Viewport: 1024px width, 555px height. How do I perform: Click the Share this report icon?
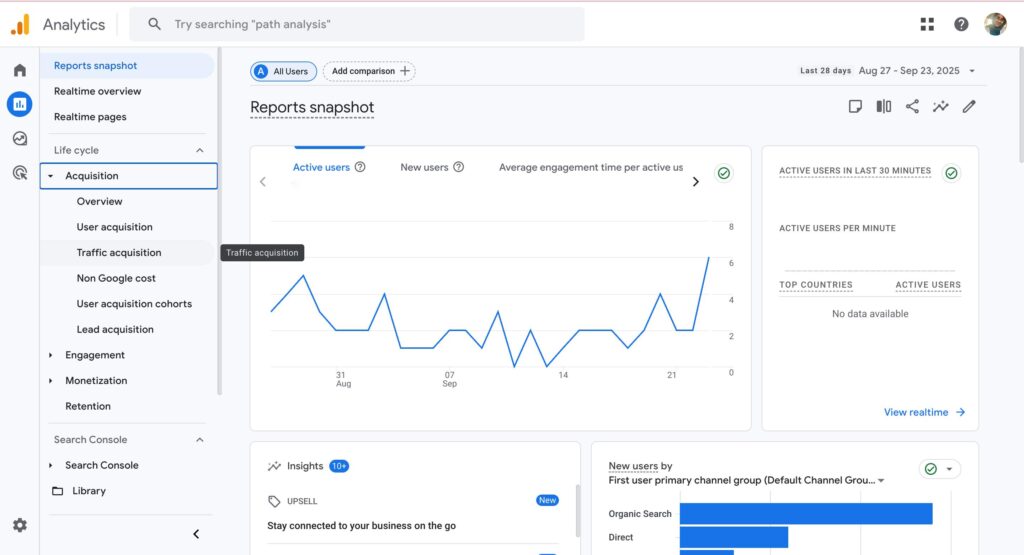click(912, 107)
